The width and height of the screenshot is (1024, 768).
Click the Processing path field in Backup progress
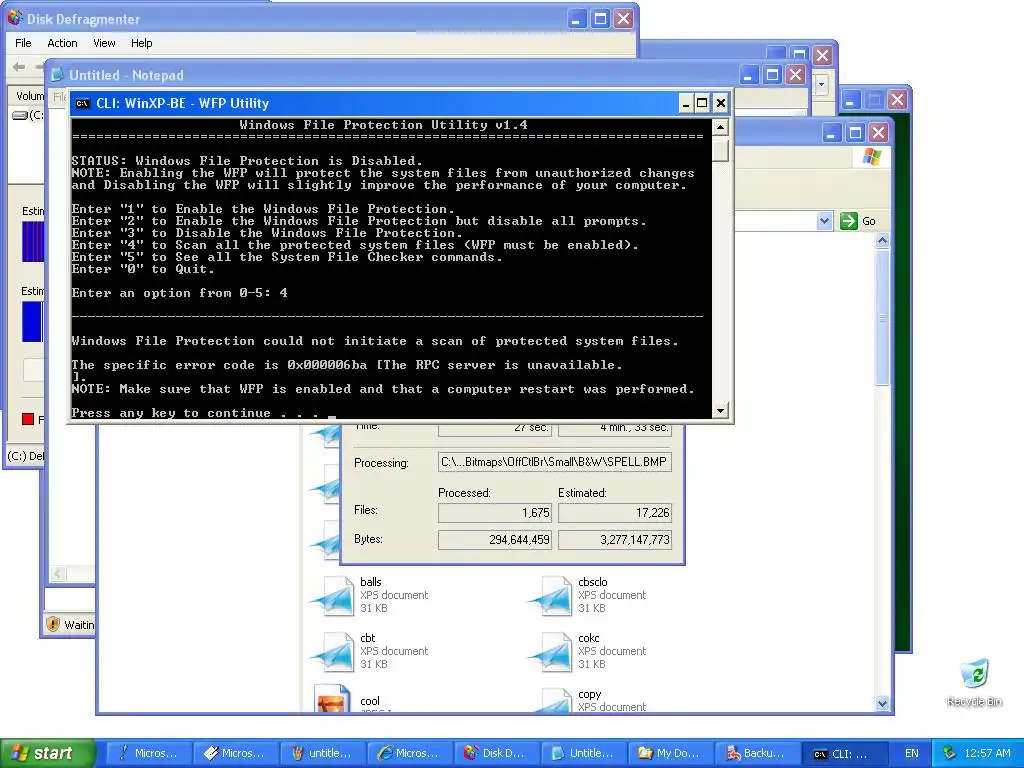pyautogui.click(x=554, y=462)
